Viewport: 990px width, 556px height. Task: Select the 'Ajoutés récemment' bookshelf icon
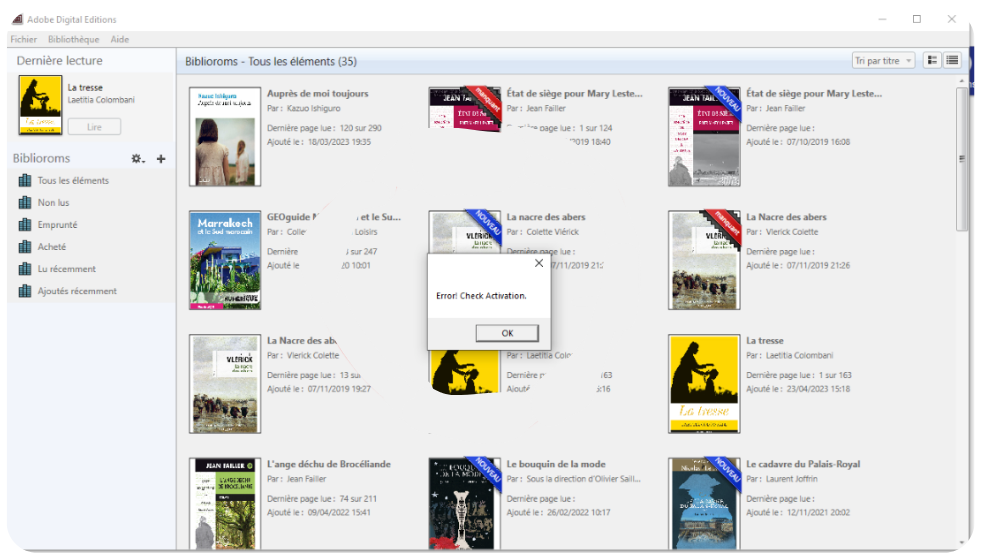(25, 291)
